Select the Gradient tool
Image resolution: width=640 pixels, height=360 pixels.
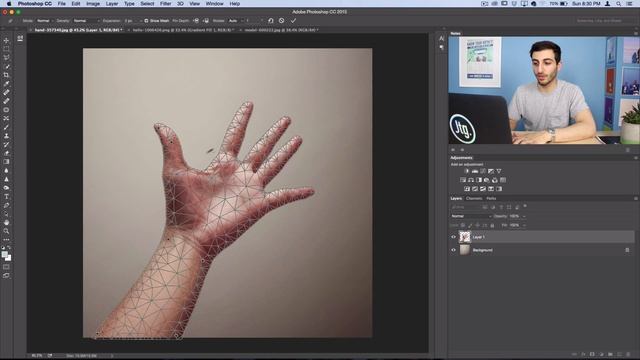click(x=6, y=162)
